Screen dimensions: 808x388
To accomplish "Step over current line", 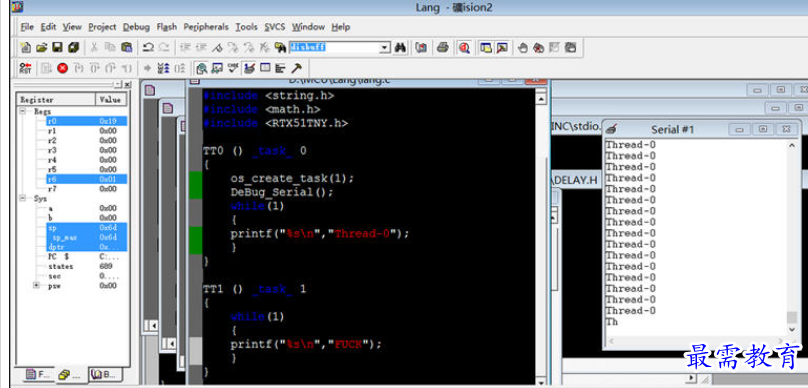I will tap(94, 68).
